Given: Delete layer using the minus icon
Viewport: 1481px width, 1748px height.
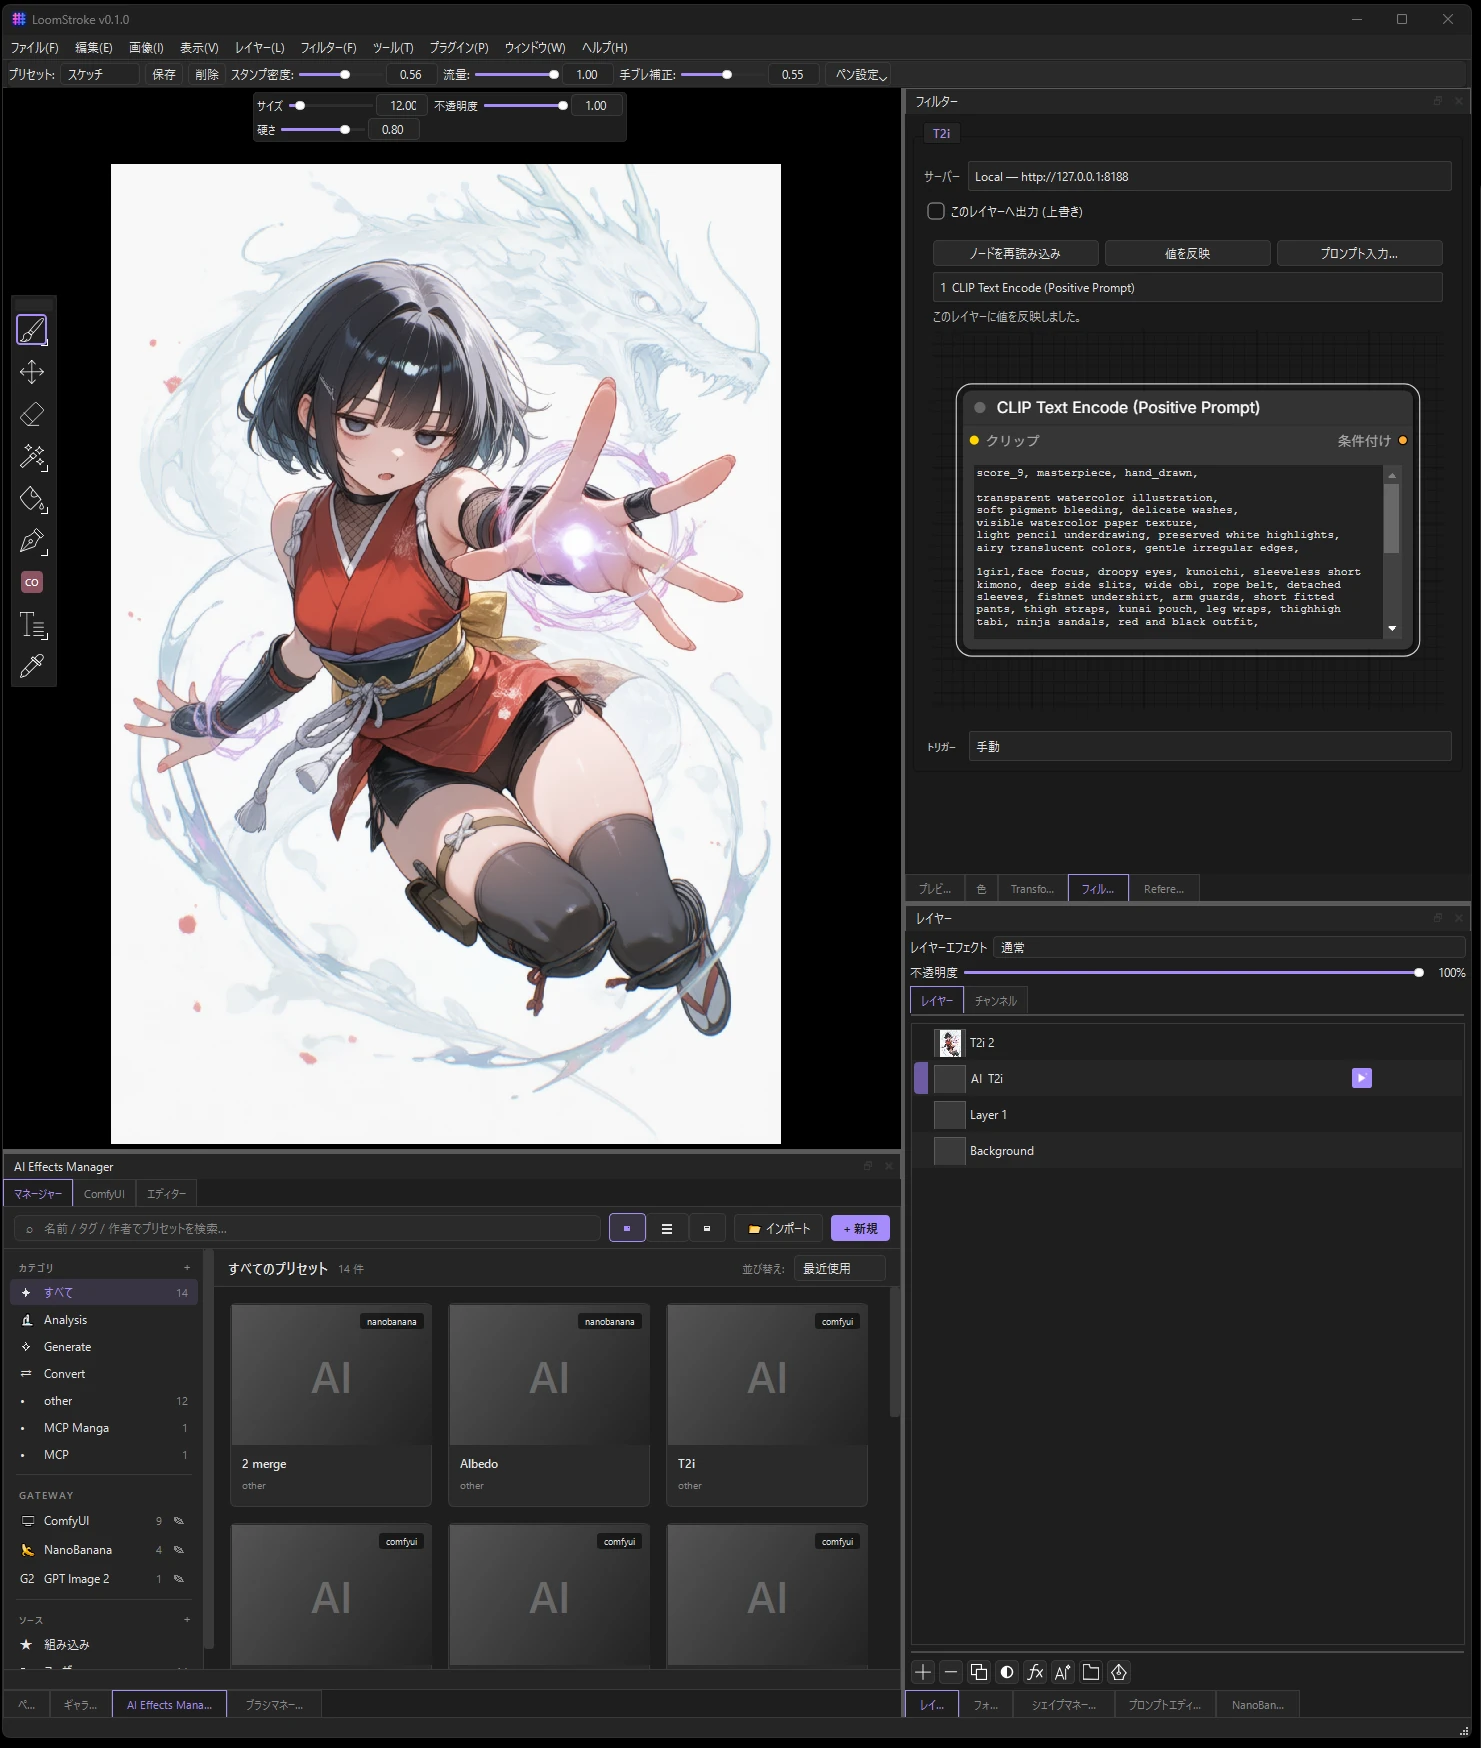Looking at the screenshot, I should point(951,1672).
